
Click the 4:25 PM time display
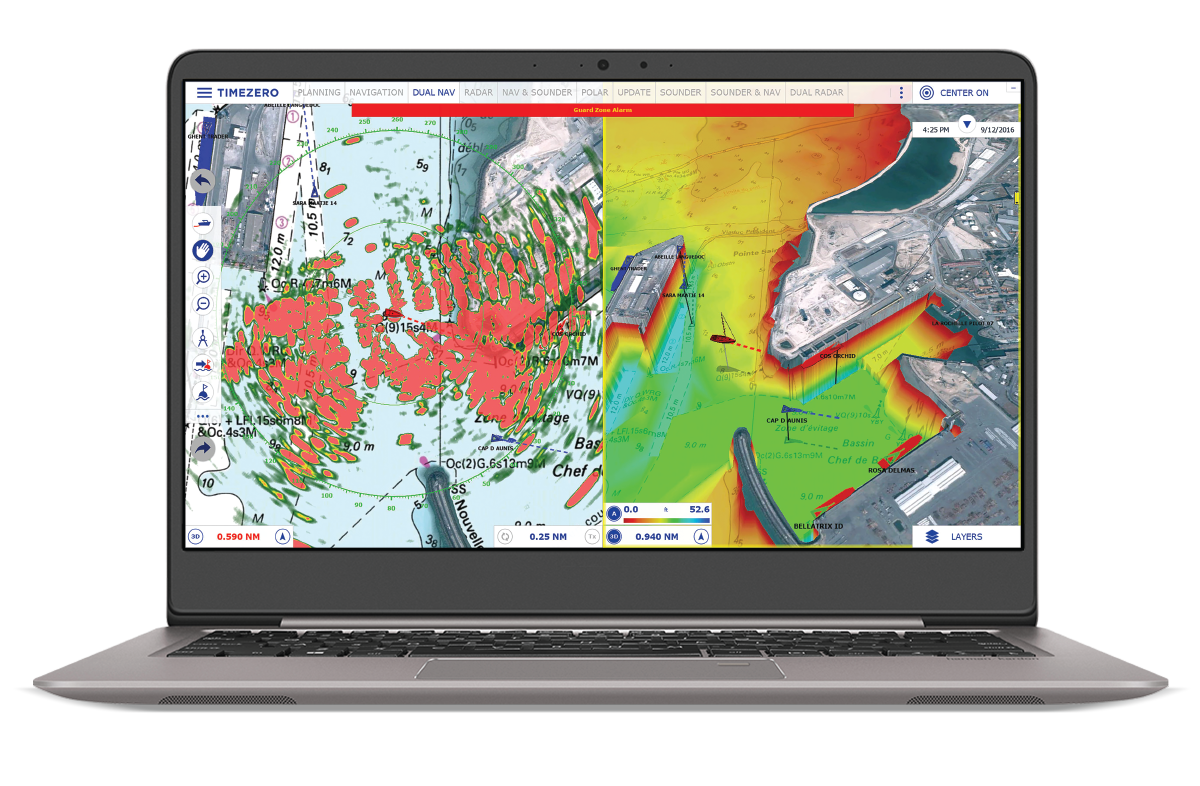(x=936, y=130)
